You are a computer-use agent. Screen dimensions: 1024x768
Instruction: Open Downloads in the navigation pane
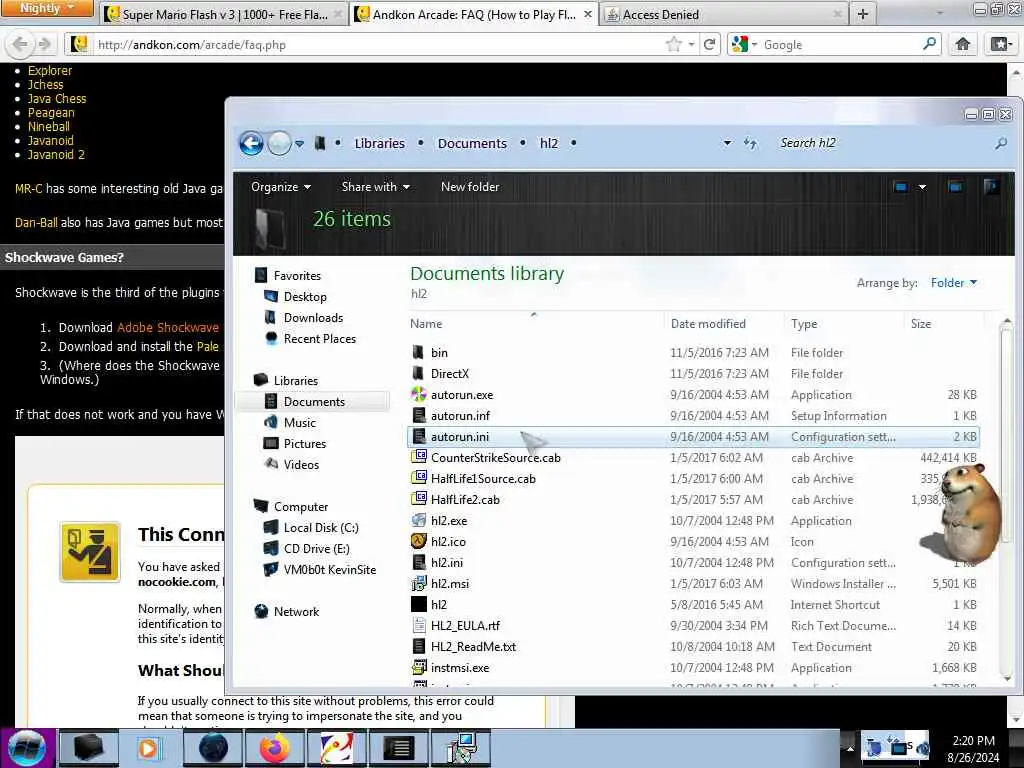pyautogui.click(x=313, y=317)
